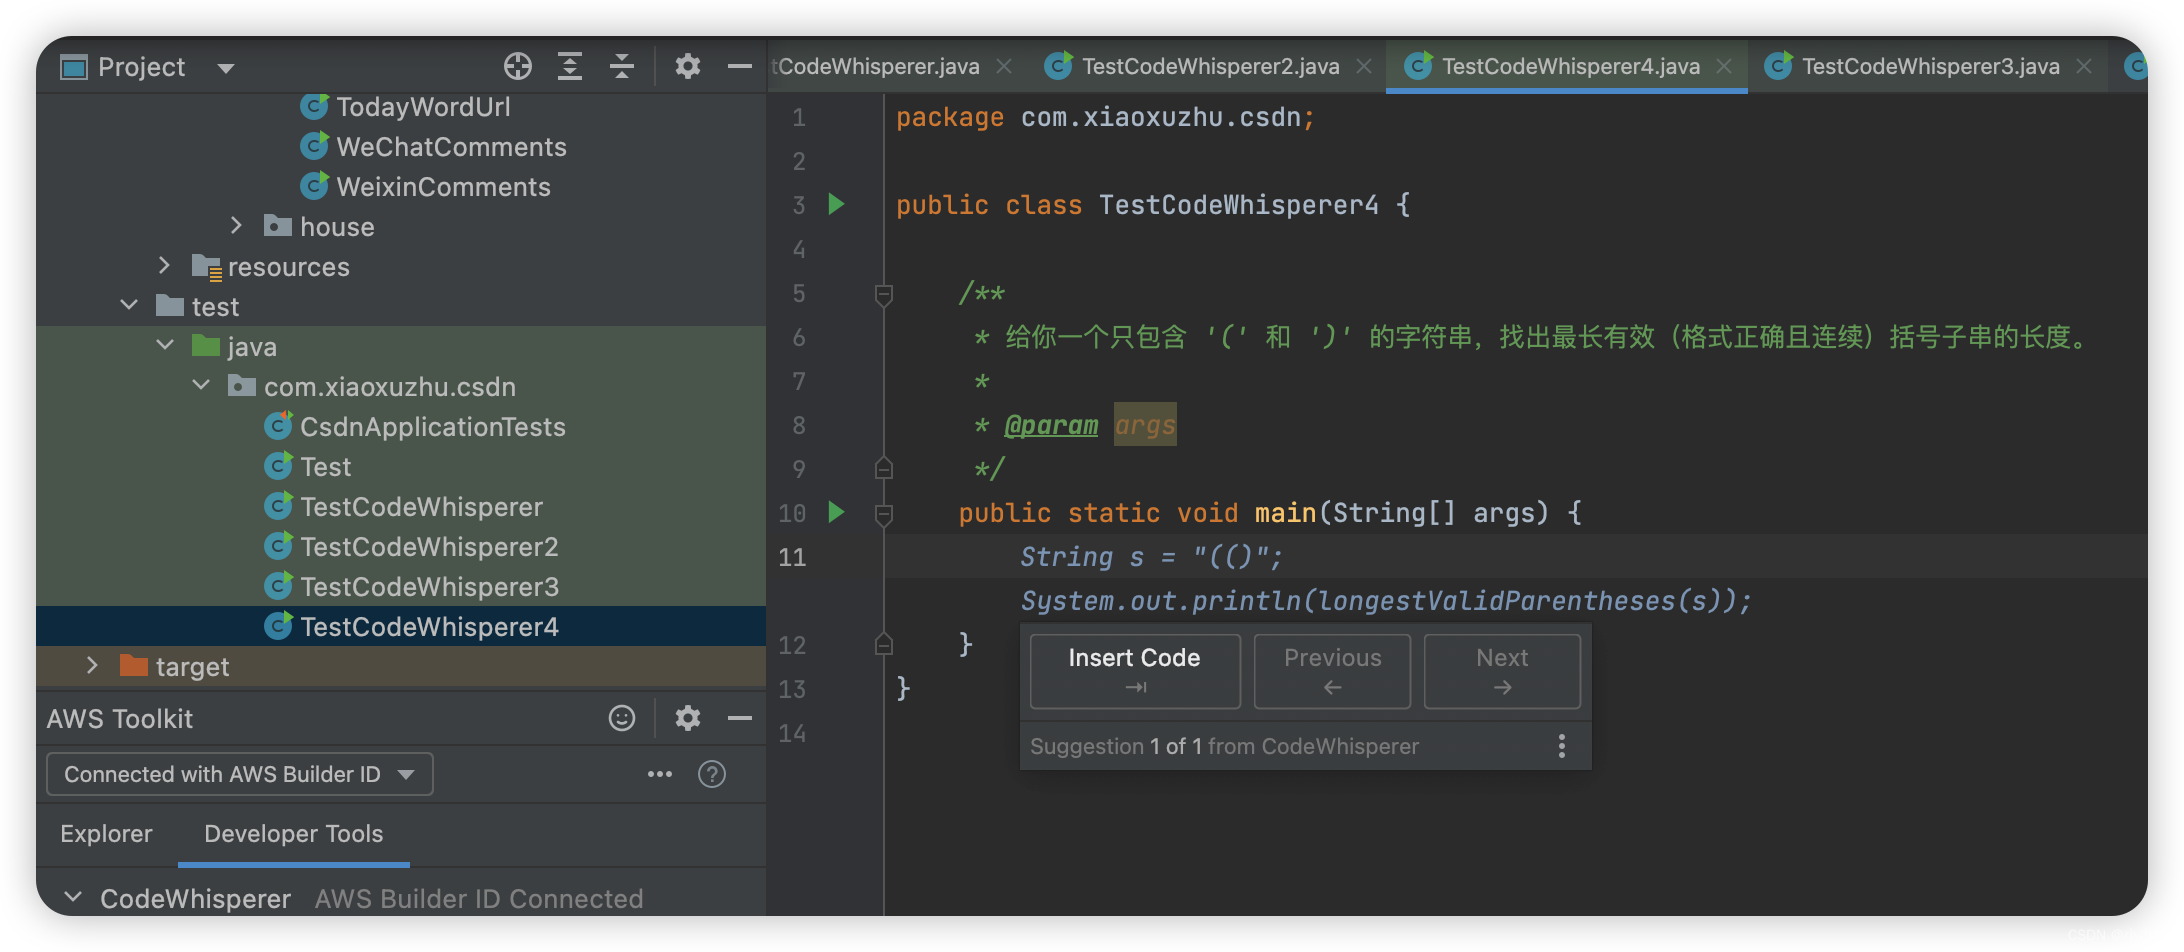Click the TestCodeWhisperer4.java tab file icon
This screenshot has height=952, width=2184.
pyautogui.click(x=1418, y=66)
